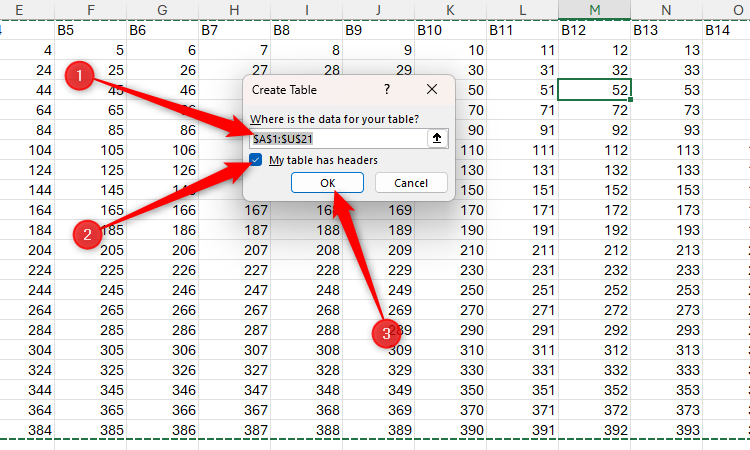750x450 pixels.
Task: Click the Create Table help question mark
Action: tap(387, 89)
